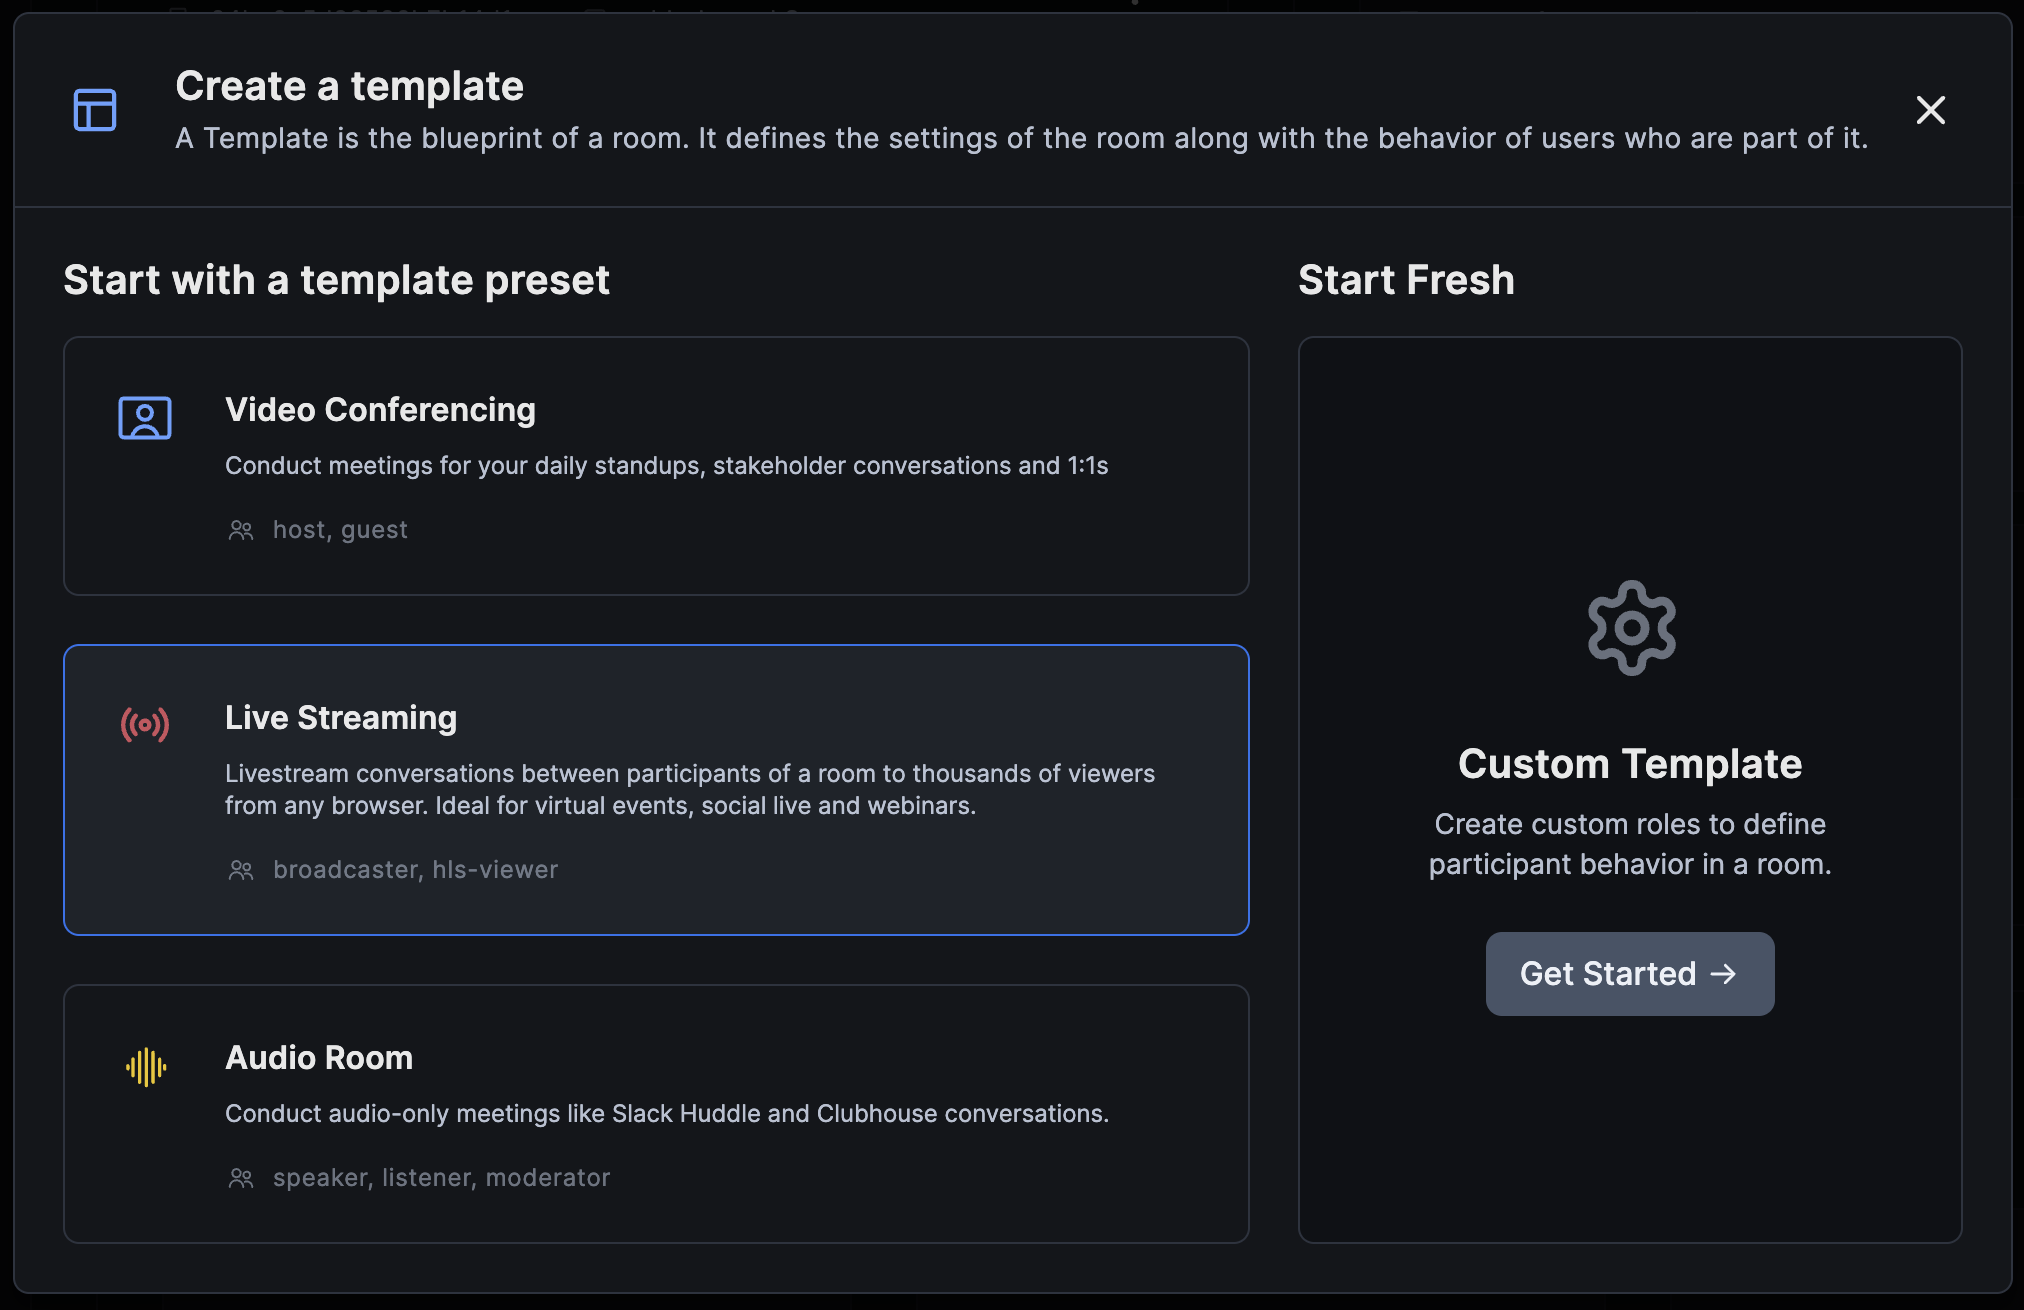This screenshot has height=1310, width=2024.
Task: Close the Create a template dialog
Action: point(1930,110)
